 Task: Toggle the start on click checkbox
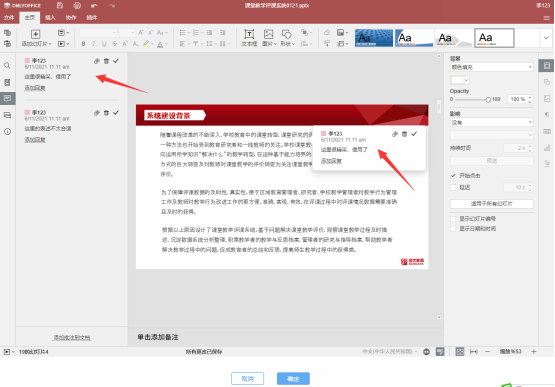(x=453, y=176)
